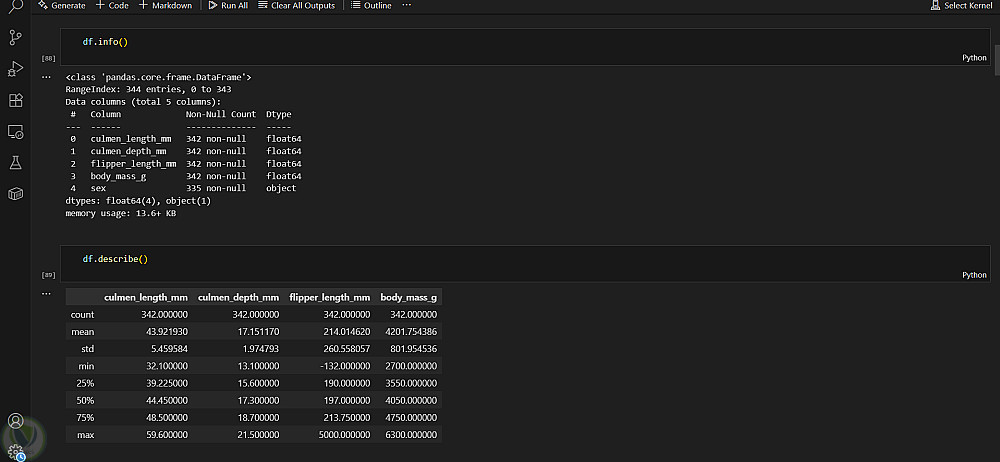This screenshot has height=462, width=1000.
Task: Select the '25%' row label
Action: [x=85, y=384]
